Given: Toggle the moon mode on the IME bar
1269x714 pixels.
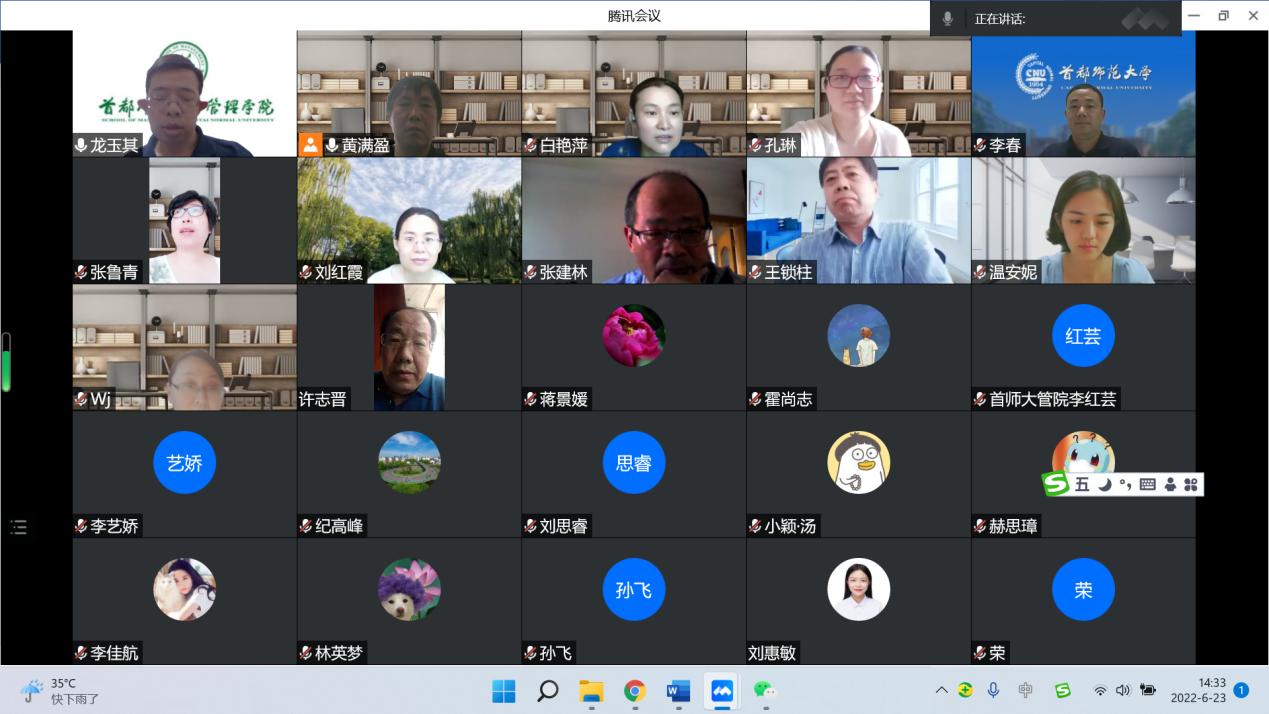Looking at the screenshot, I should coord(1104,484).
